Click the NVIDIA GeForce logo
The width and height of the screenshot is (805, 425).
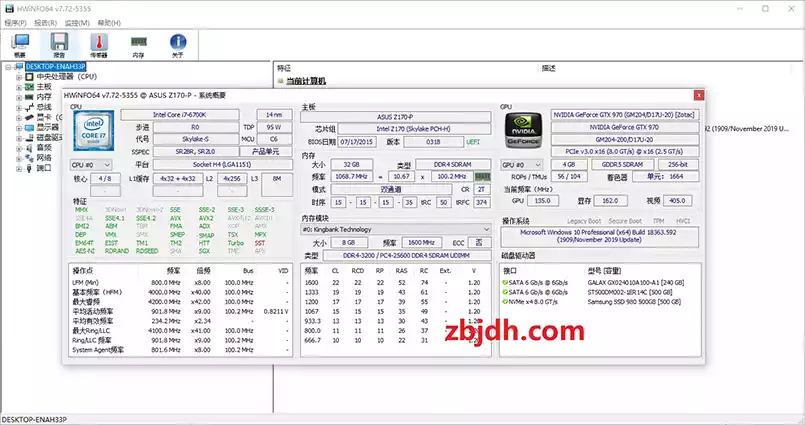pyautogui.click(x=523, y=130)
